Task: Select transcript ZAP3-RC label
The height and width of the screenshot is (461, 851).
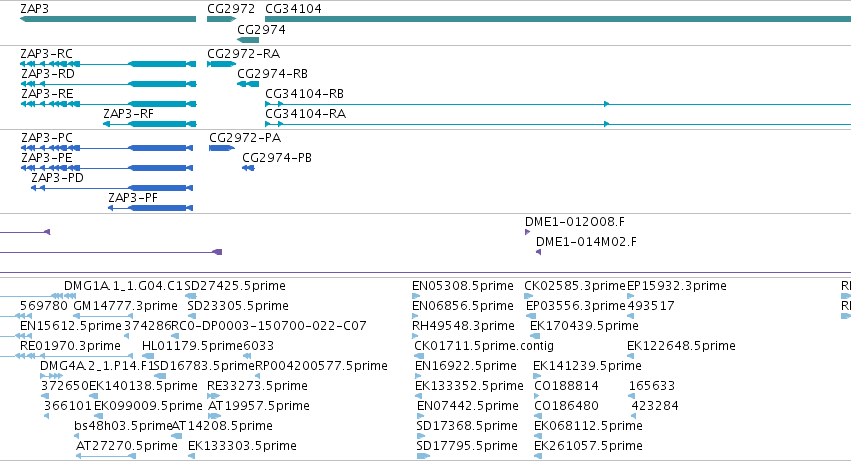Action: (x=46, y=54)
